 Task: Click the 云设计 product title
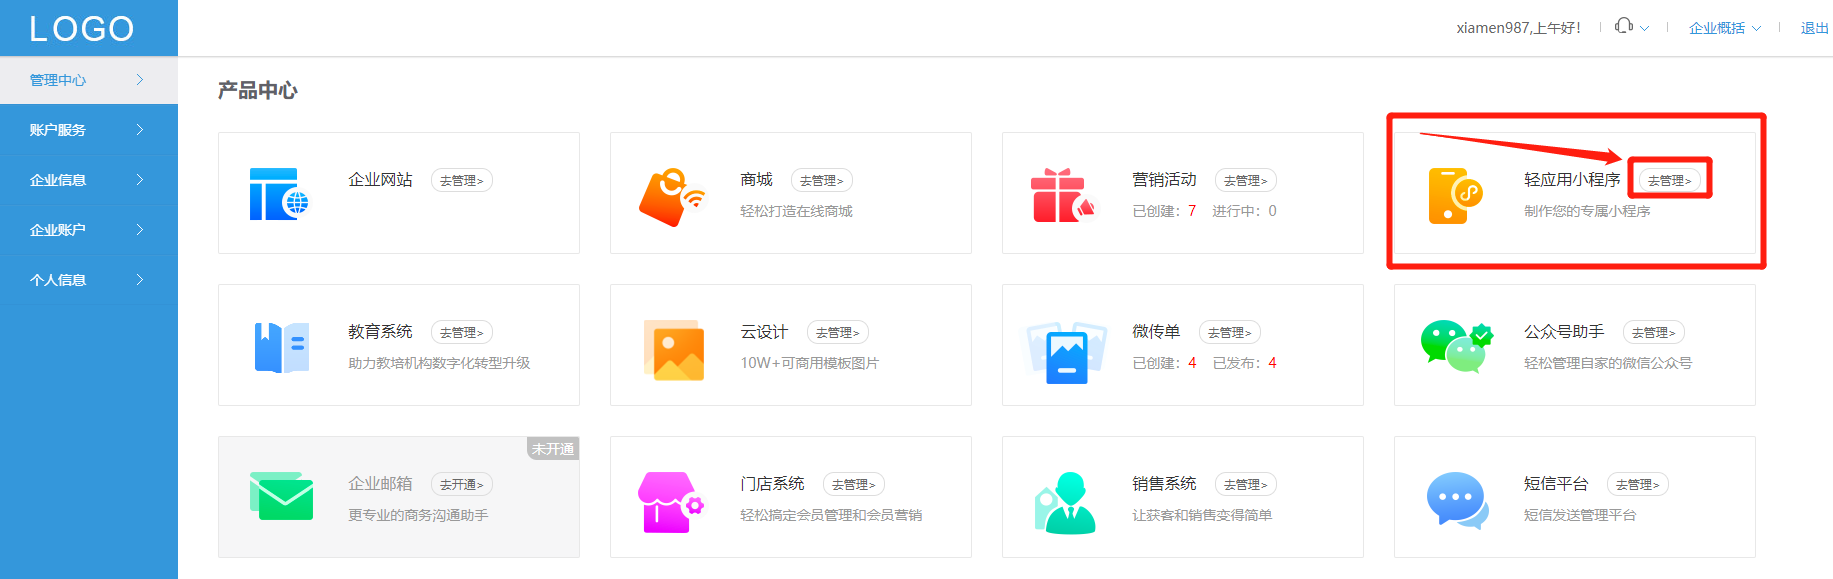click(764, 332)
